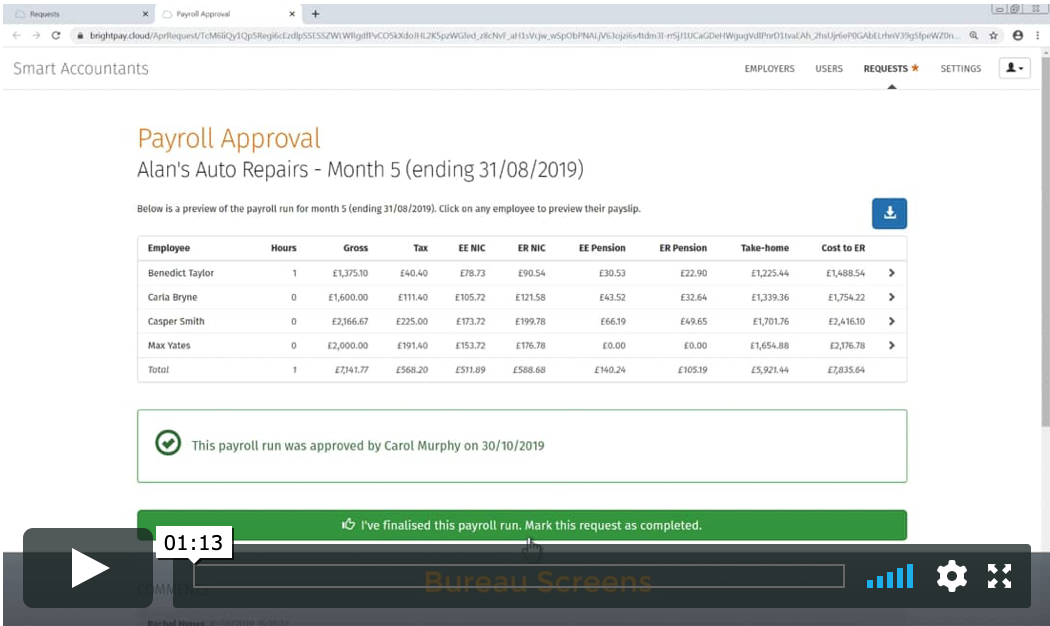This screenshot has height=626, width=1050.
Task: Close the Requests browser tab
Action: point(145,14)
